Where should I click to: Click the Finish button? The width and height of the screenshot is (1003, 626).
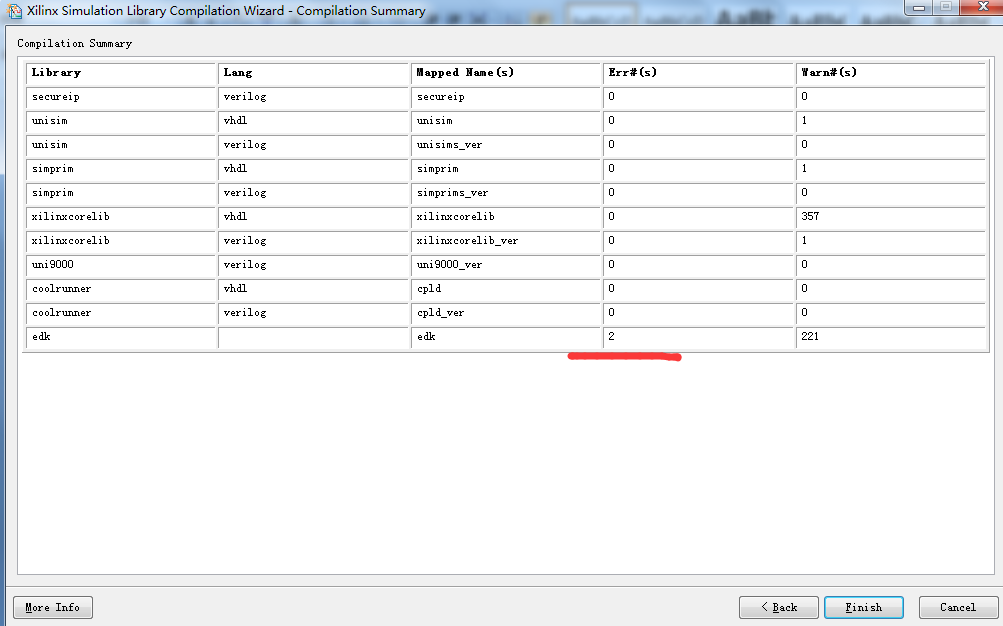point(864,607)
